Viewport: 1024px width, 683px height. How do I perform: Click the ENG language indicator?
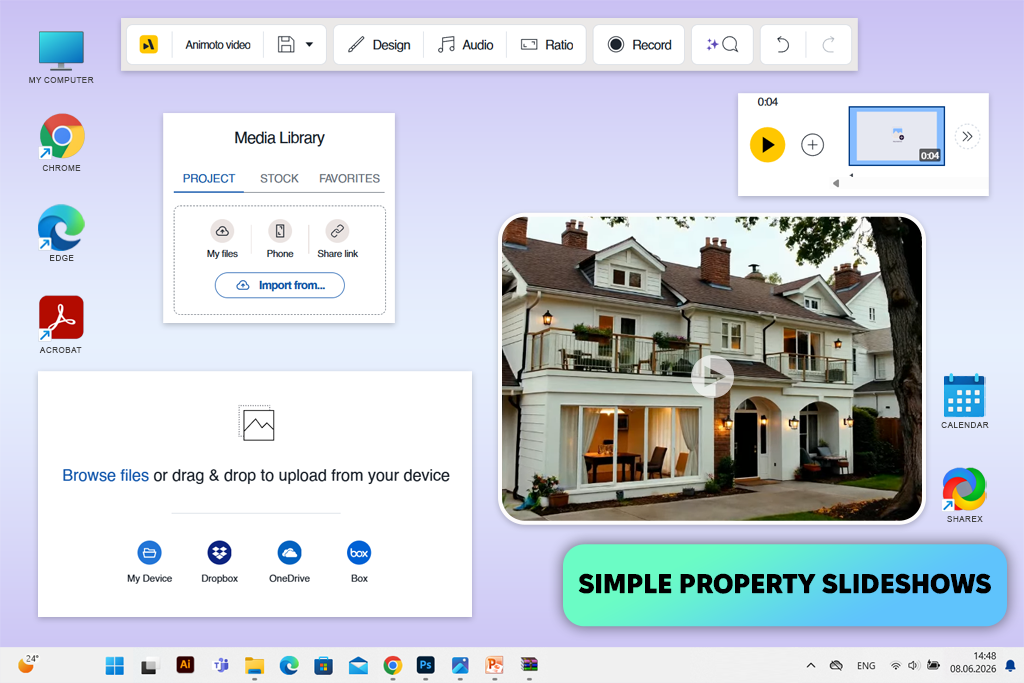point(866,665)
